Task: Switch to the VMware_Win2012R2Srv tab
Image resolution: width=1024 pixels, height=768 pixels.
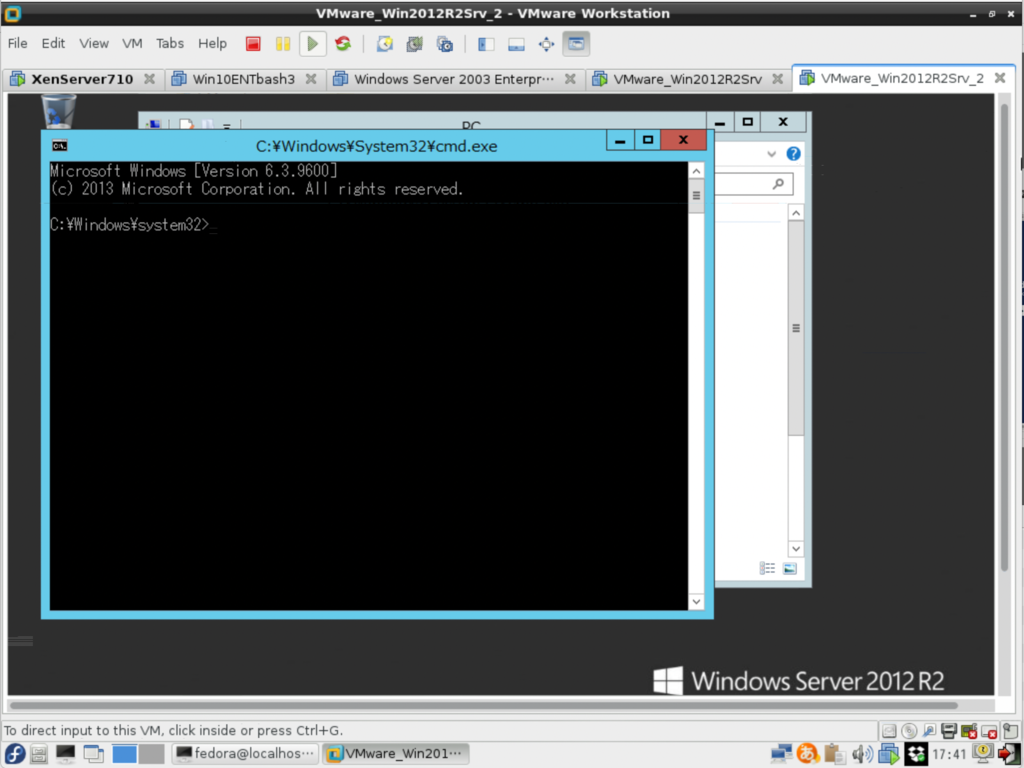Action: pyautogui.click(x=687, y=79)
